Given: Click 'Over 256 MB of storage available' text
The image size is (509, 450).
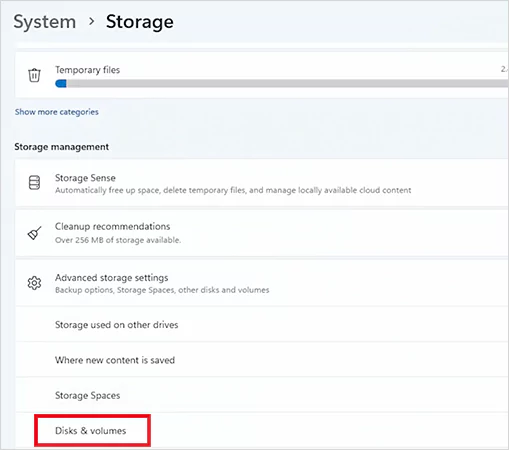Looking at the screenshot, I should (118, 240).
